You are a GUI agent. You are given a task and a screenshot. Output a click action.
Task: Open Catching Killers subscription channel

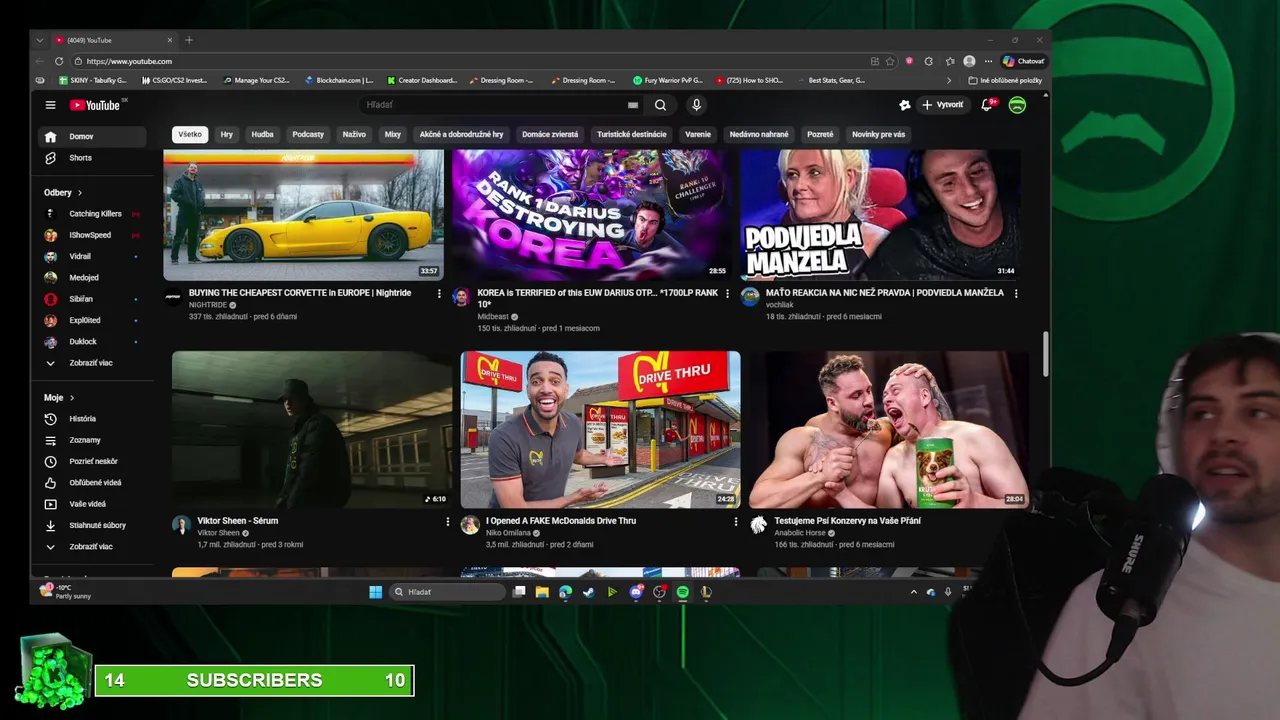coord(93,214)
